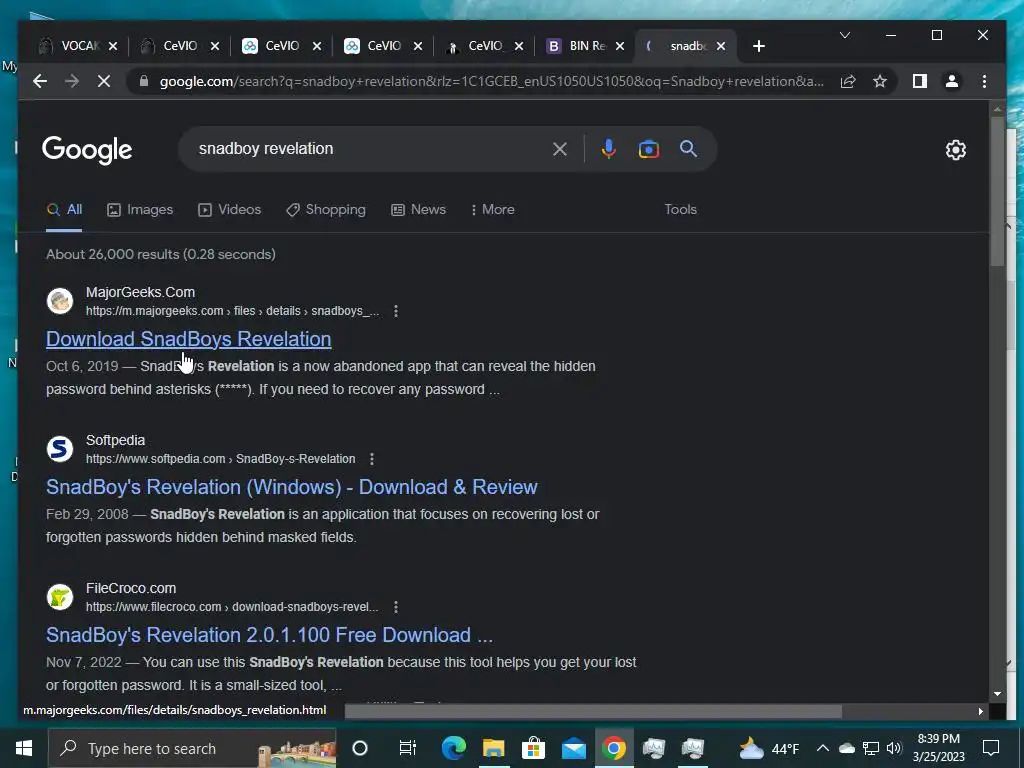Open the tab search chevron
Image resolution: width=1024 pixels, height=768 pixels.
(844, 35)
